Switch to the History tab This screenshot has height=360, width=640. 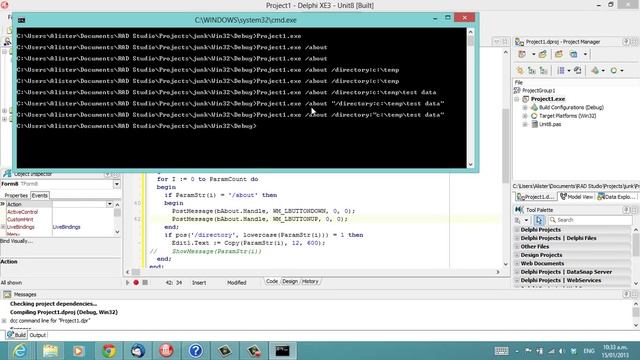310,282
